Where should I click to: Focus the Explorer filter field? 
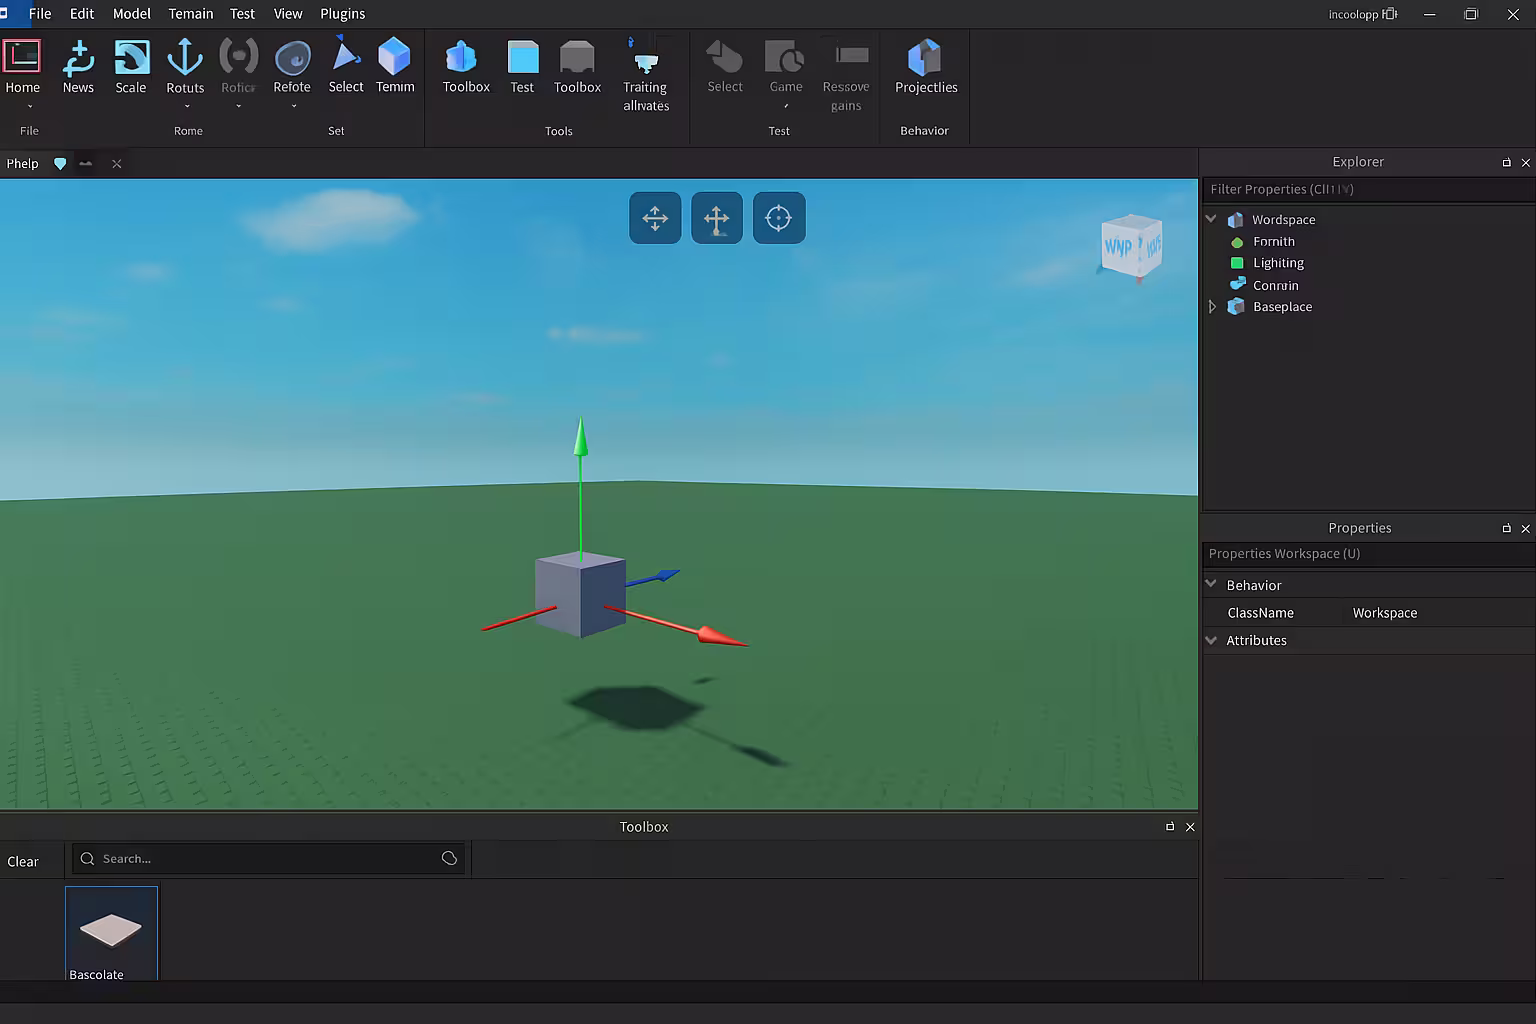tap(1368, 189)
